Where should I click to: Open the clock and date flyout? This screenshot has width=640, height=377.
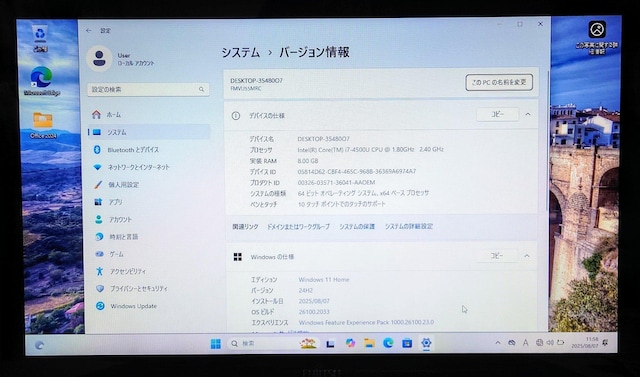click(x=585, y=343)
